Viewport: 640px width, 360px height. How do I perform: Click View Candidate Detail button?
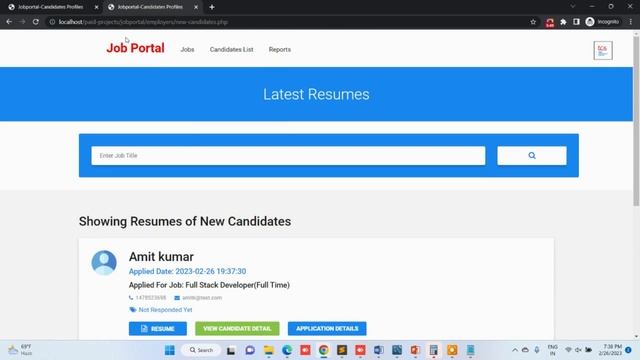coord(237,329)
